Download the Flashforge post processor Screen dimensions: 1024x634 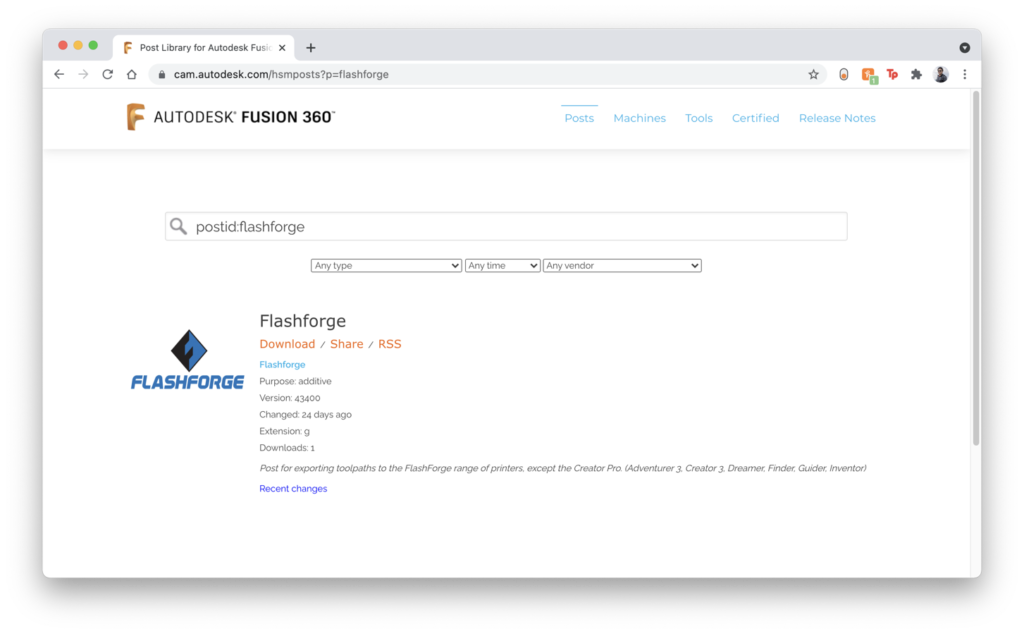pyautogui.click(x=287, y=343)
